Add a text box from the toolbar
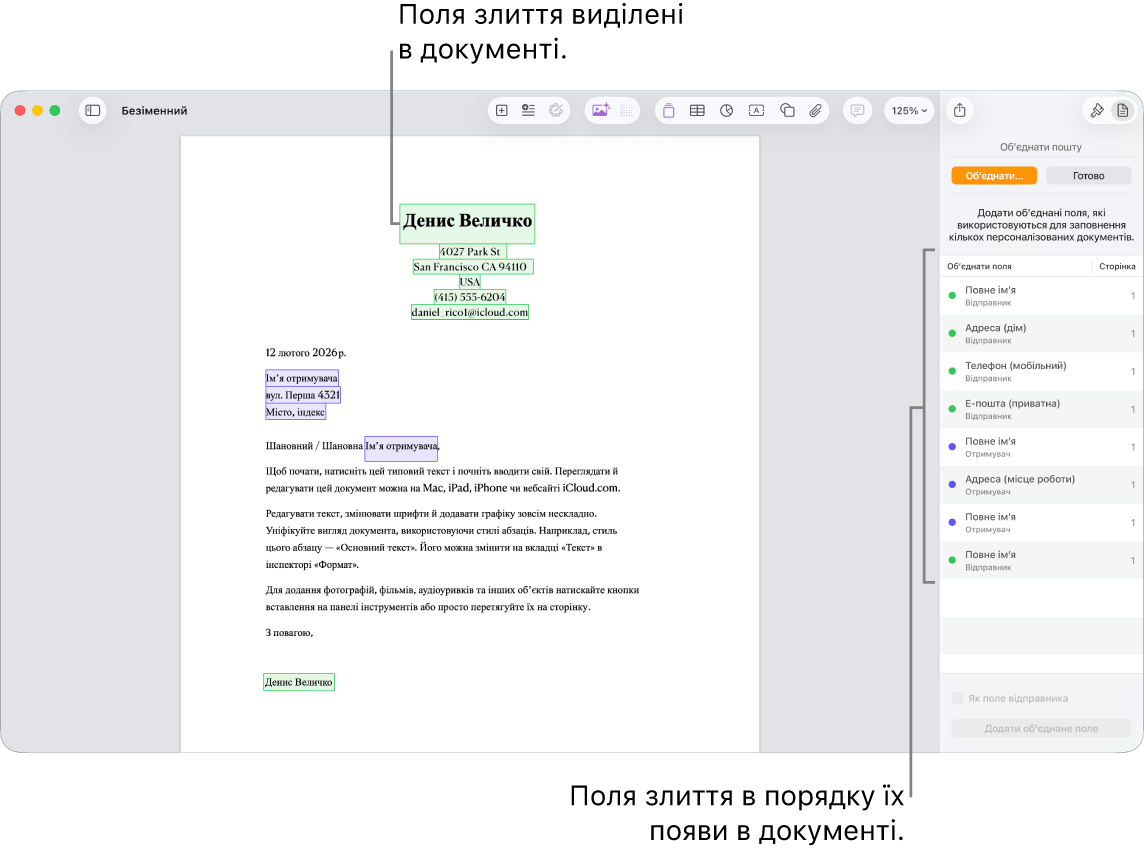This screenshot has height=851, width=1144. [x=757, y=110]
